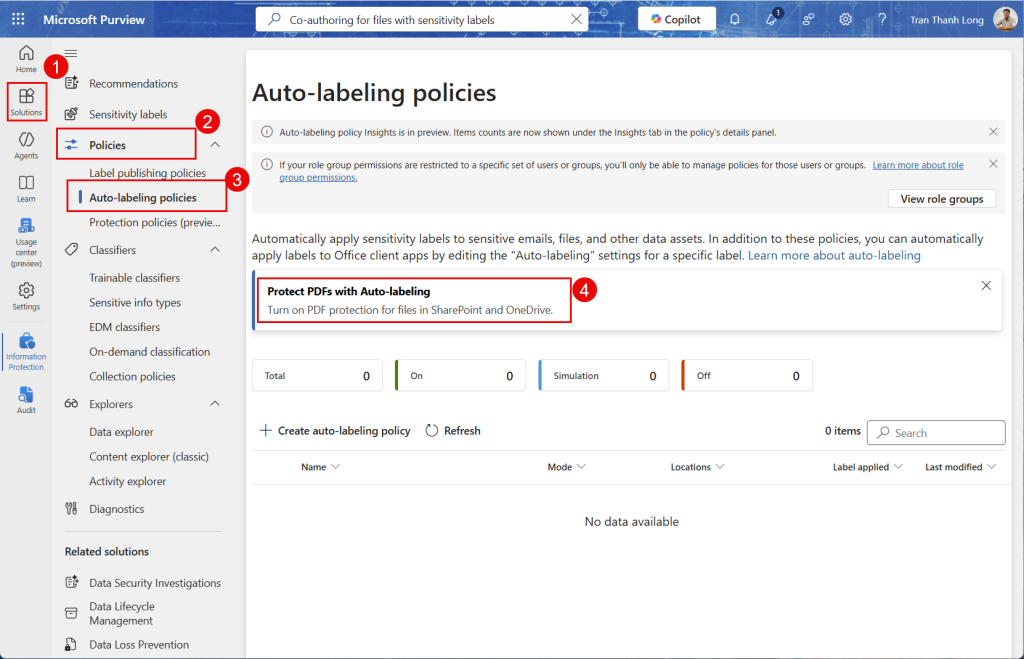Open the Solutions icon in left rail
1024x659 pixels.
pyautogui.click(x=26, y=101)
